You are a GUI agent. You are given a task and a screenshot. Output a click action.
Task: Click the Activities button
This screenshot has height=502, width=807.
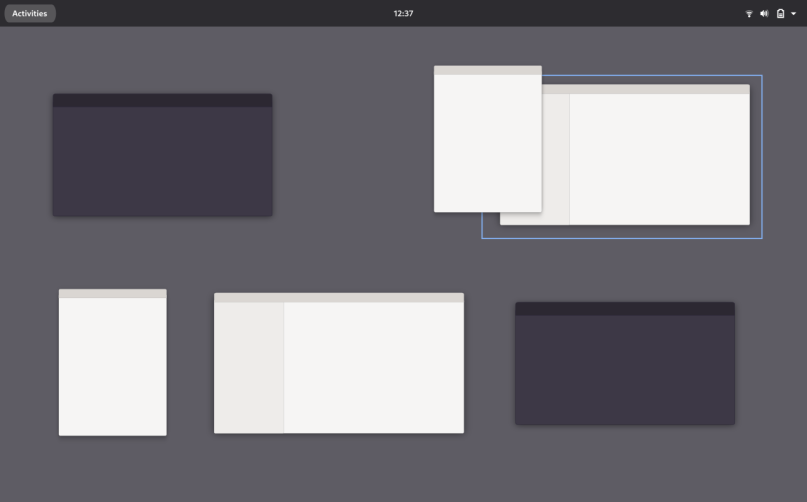[x=30, y=14]
